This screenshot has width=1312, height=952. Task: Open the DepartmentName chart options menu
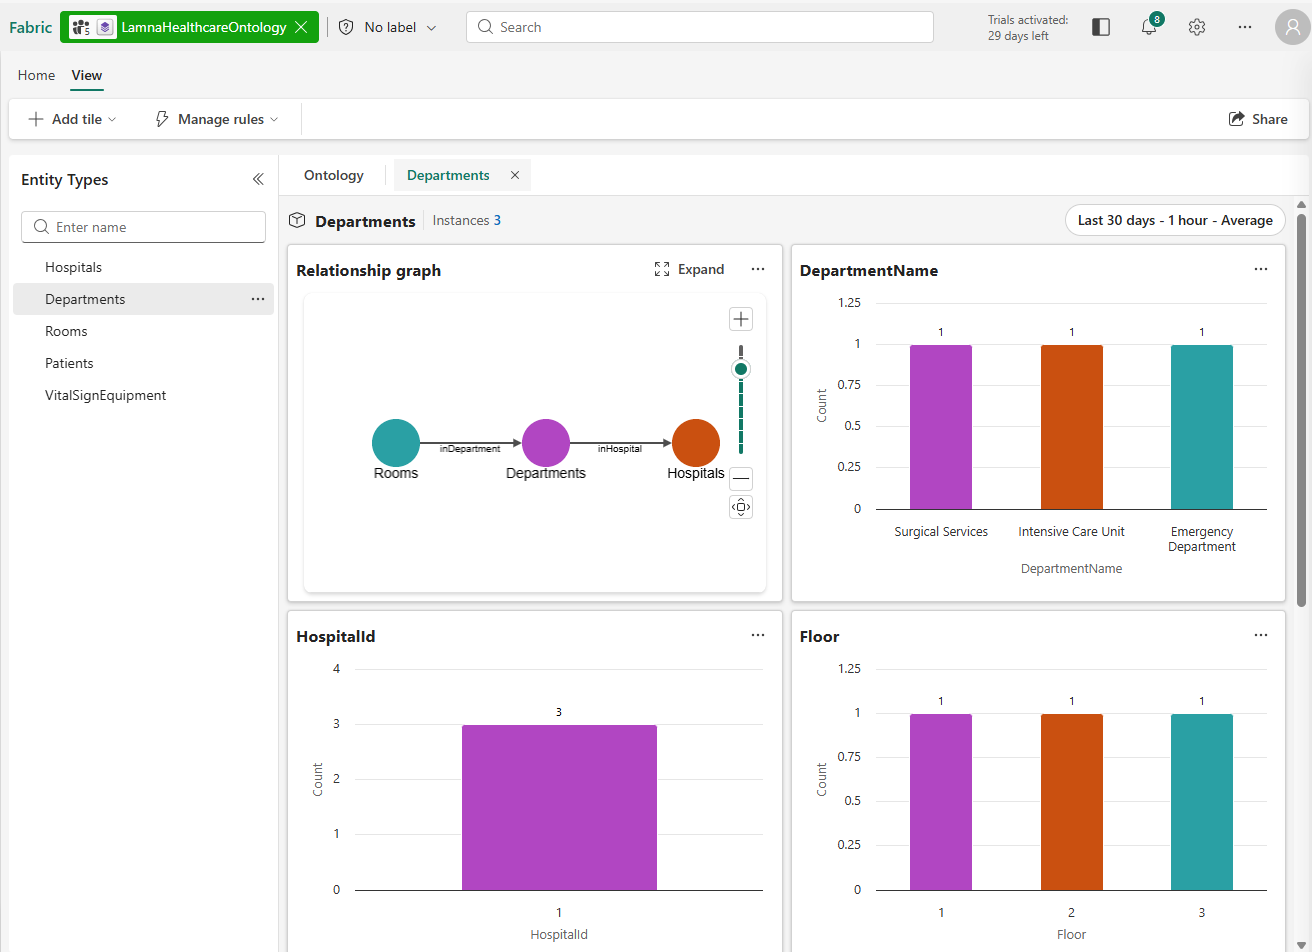[x=1260, y=269]
